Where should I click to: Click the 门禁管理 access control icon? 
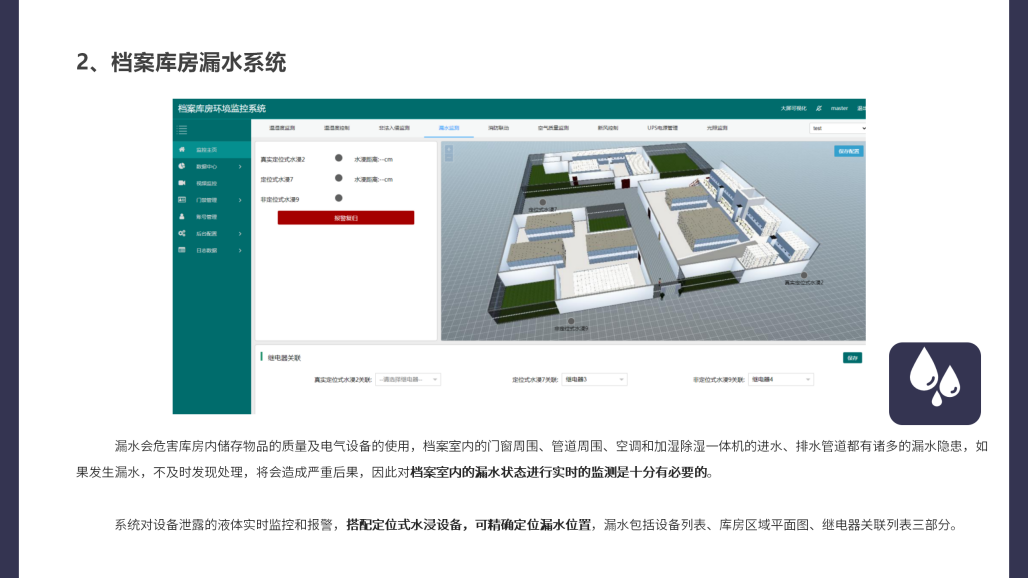click(180, 198)
